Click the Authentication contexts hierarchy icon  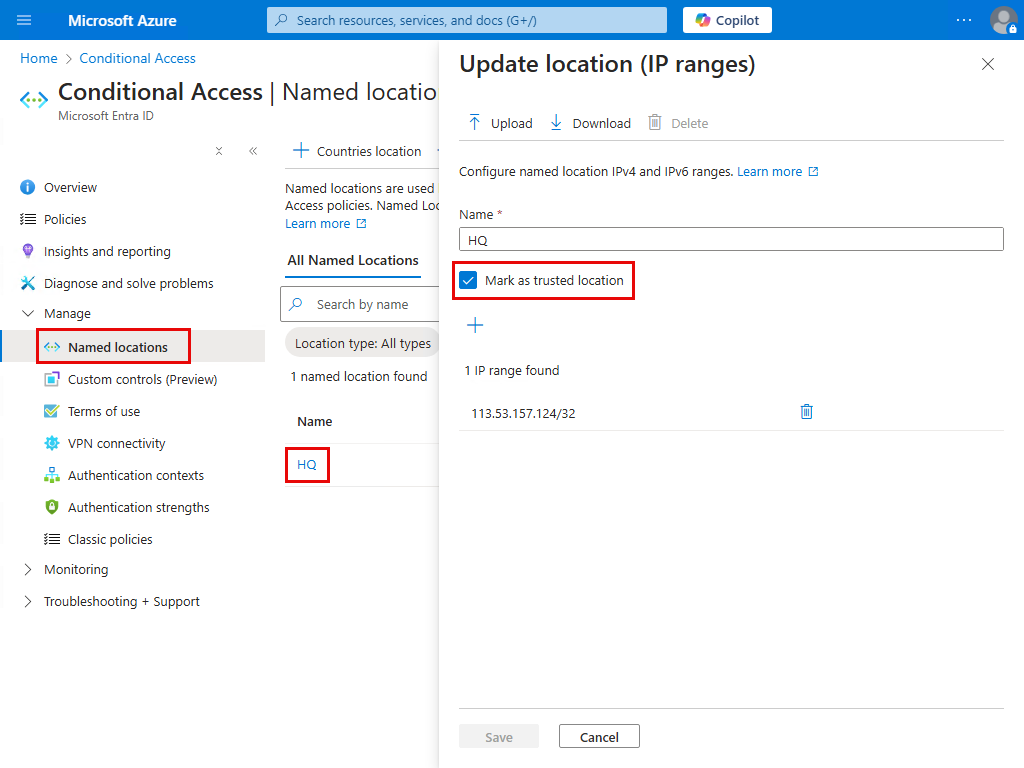coord(52,475)
